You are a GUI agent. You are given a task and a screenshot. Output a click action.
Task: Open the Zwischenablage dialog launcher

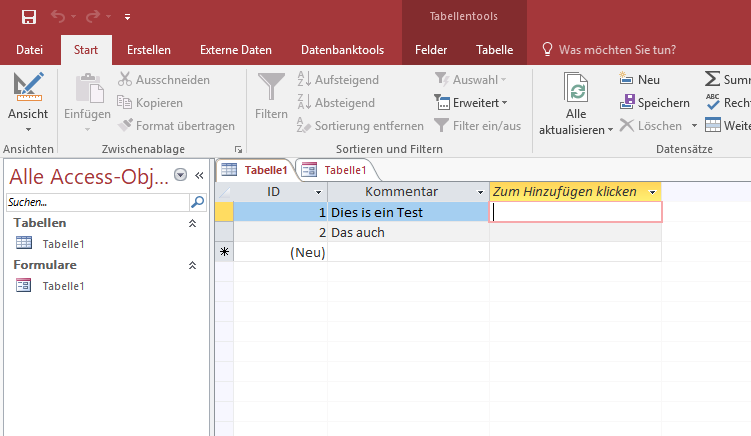[x=238, y=149]
